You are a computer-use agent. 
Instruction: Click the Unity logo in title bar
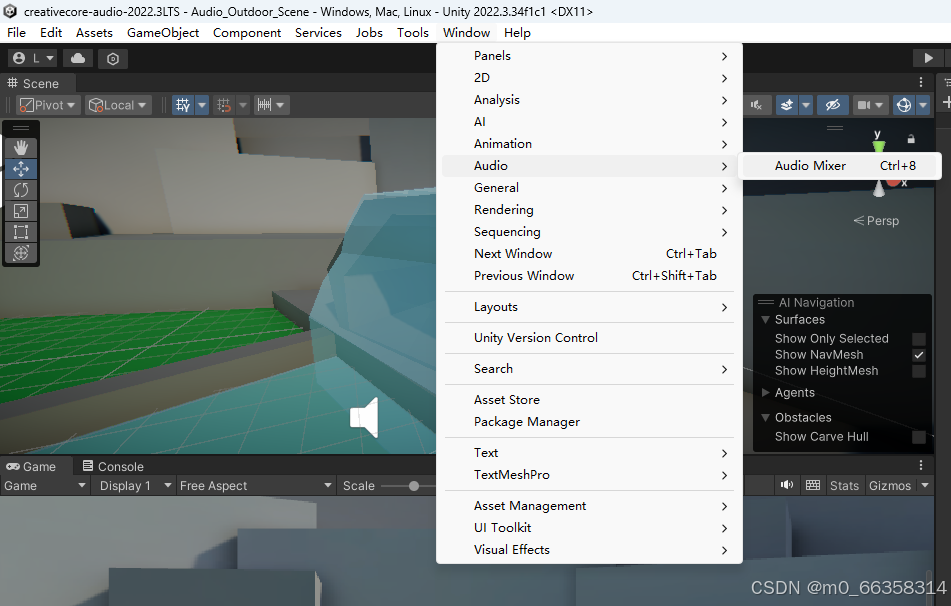(x=10, y=11)
